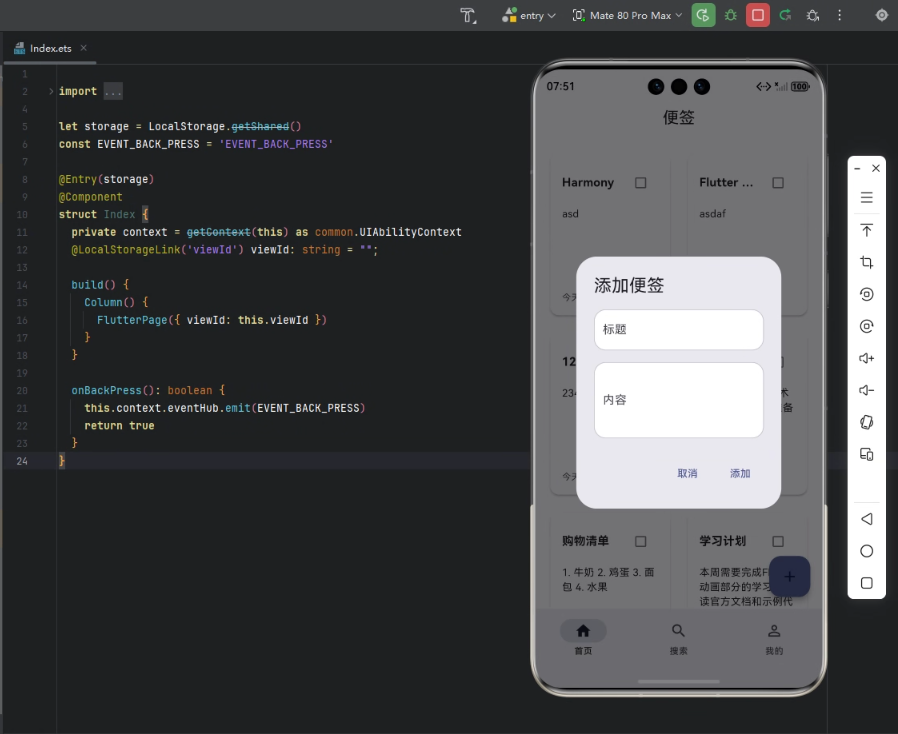Open the 购物清单 note title
The width and height of the screenshot is (898, 734).
585,541
